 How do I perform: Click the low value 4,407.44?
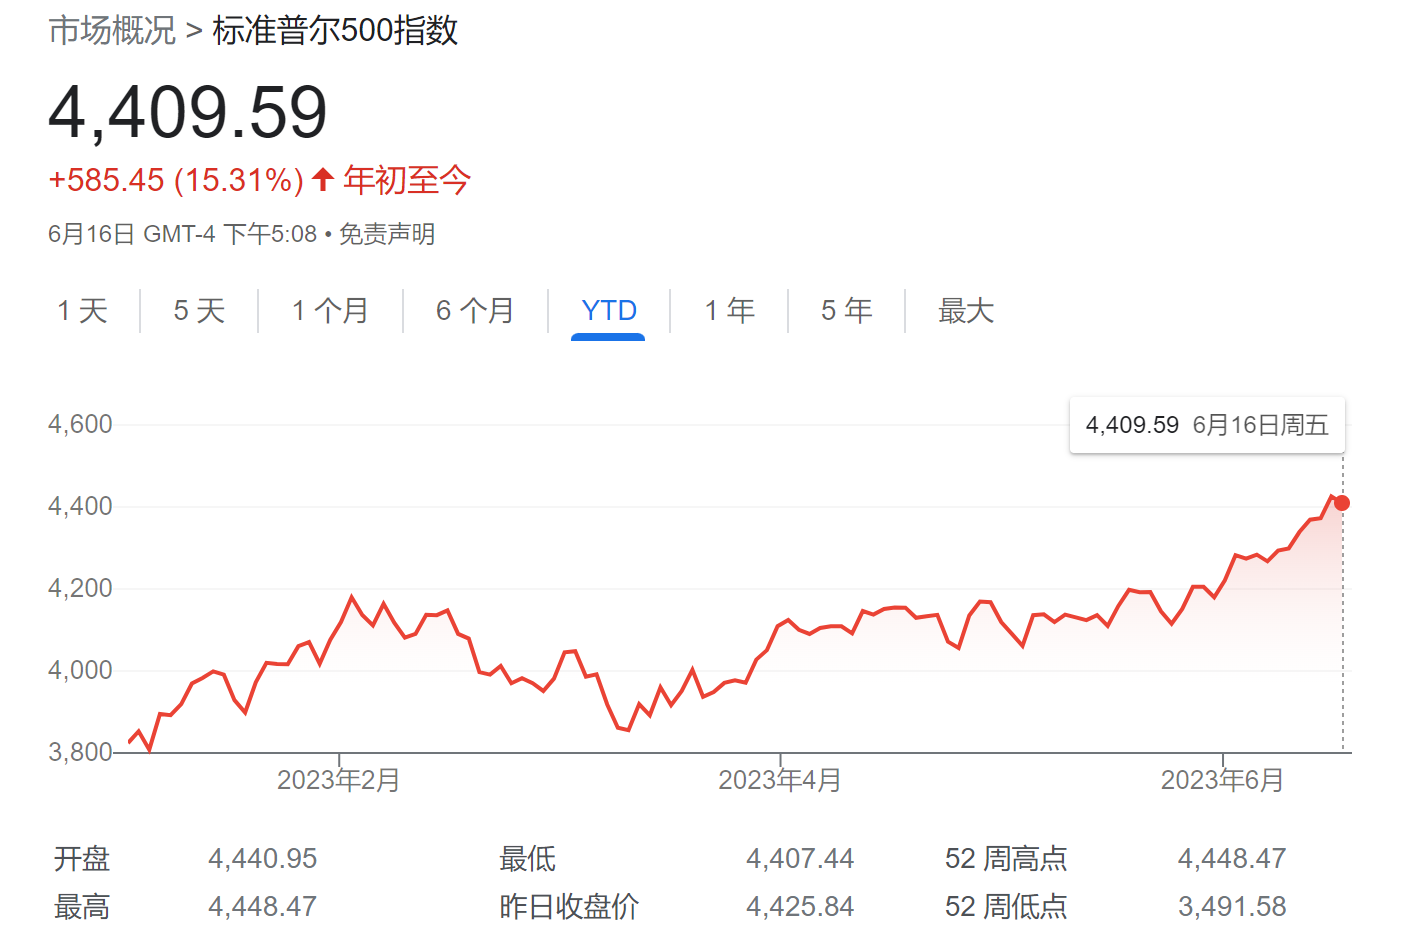tap(800, 859)
